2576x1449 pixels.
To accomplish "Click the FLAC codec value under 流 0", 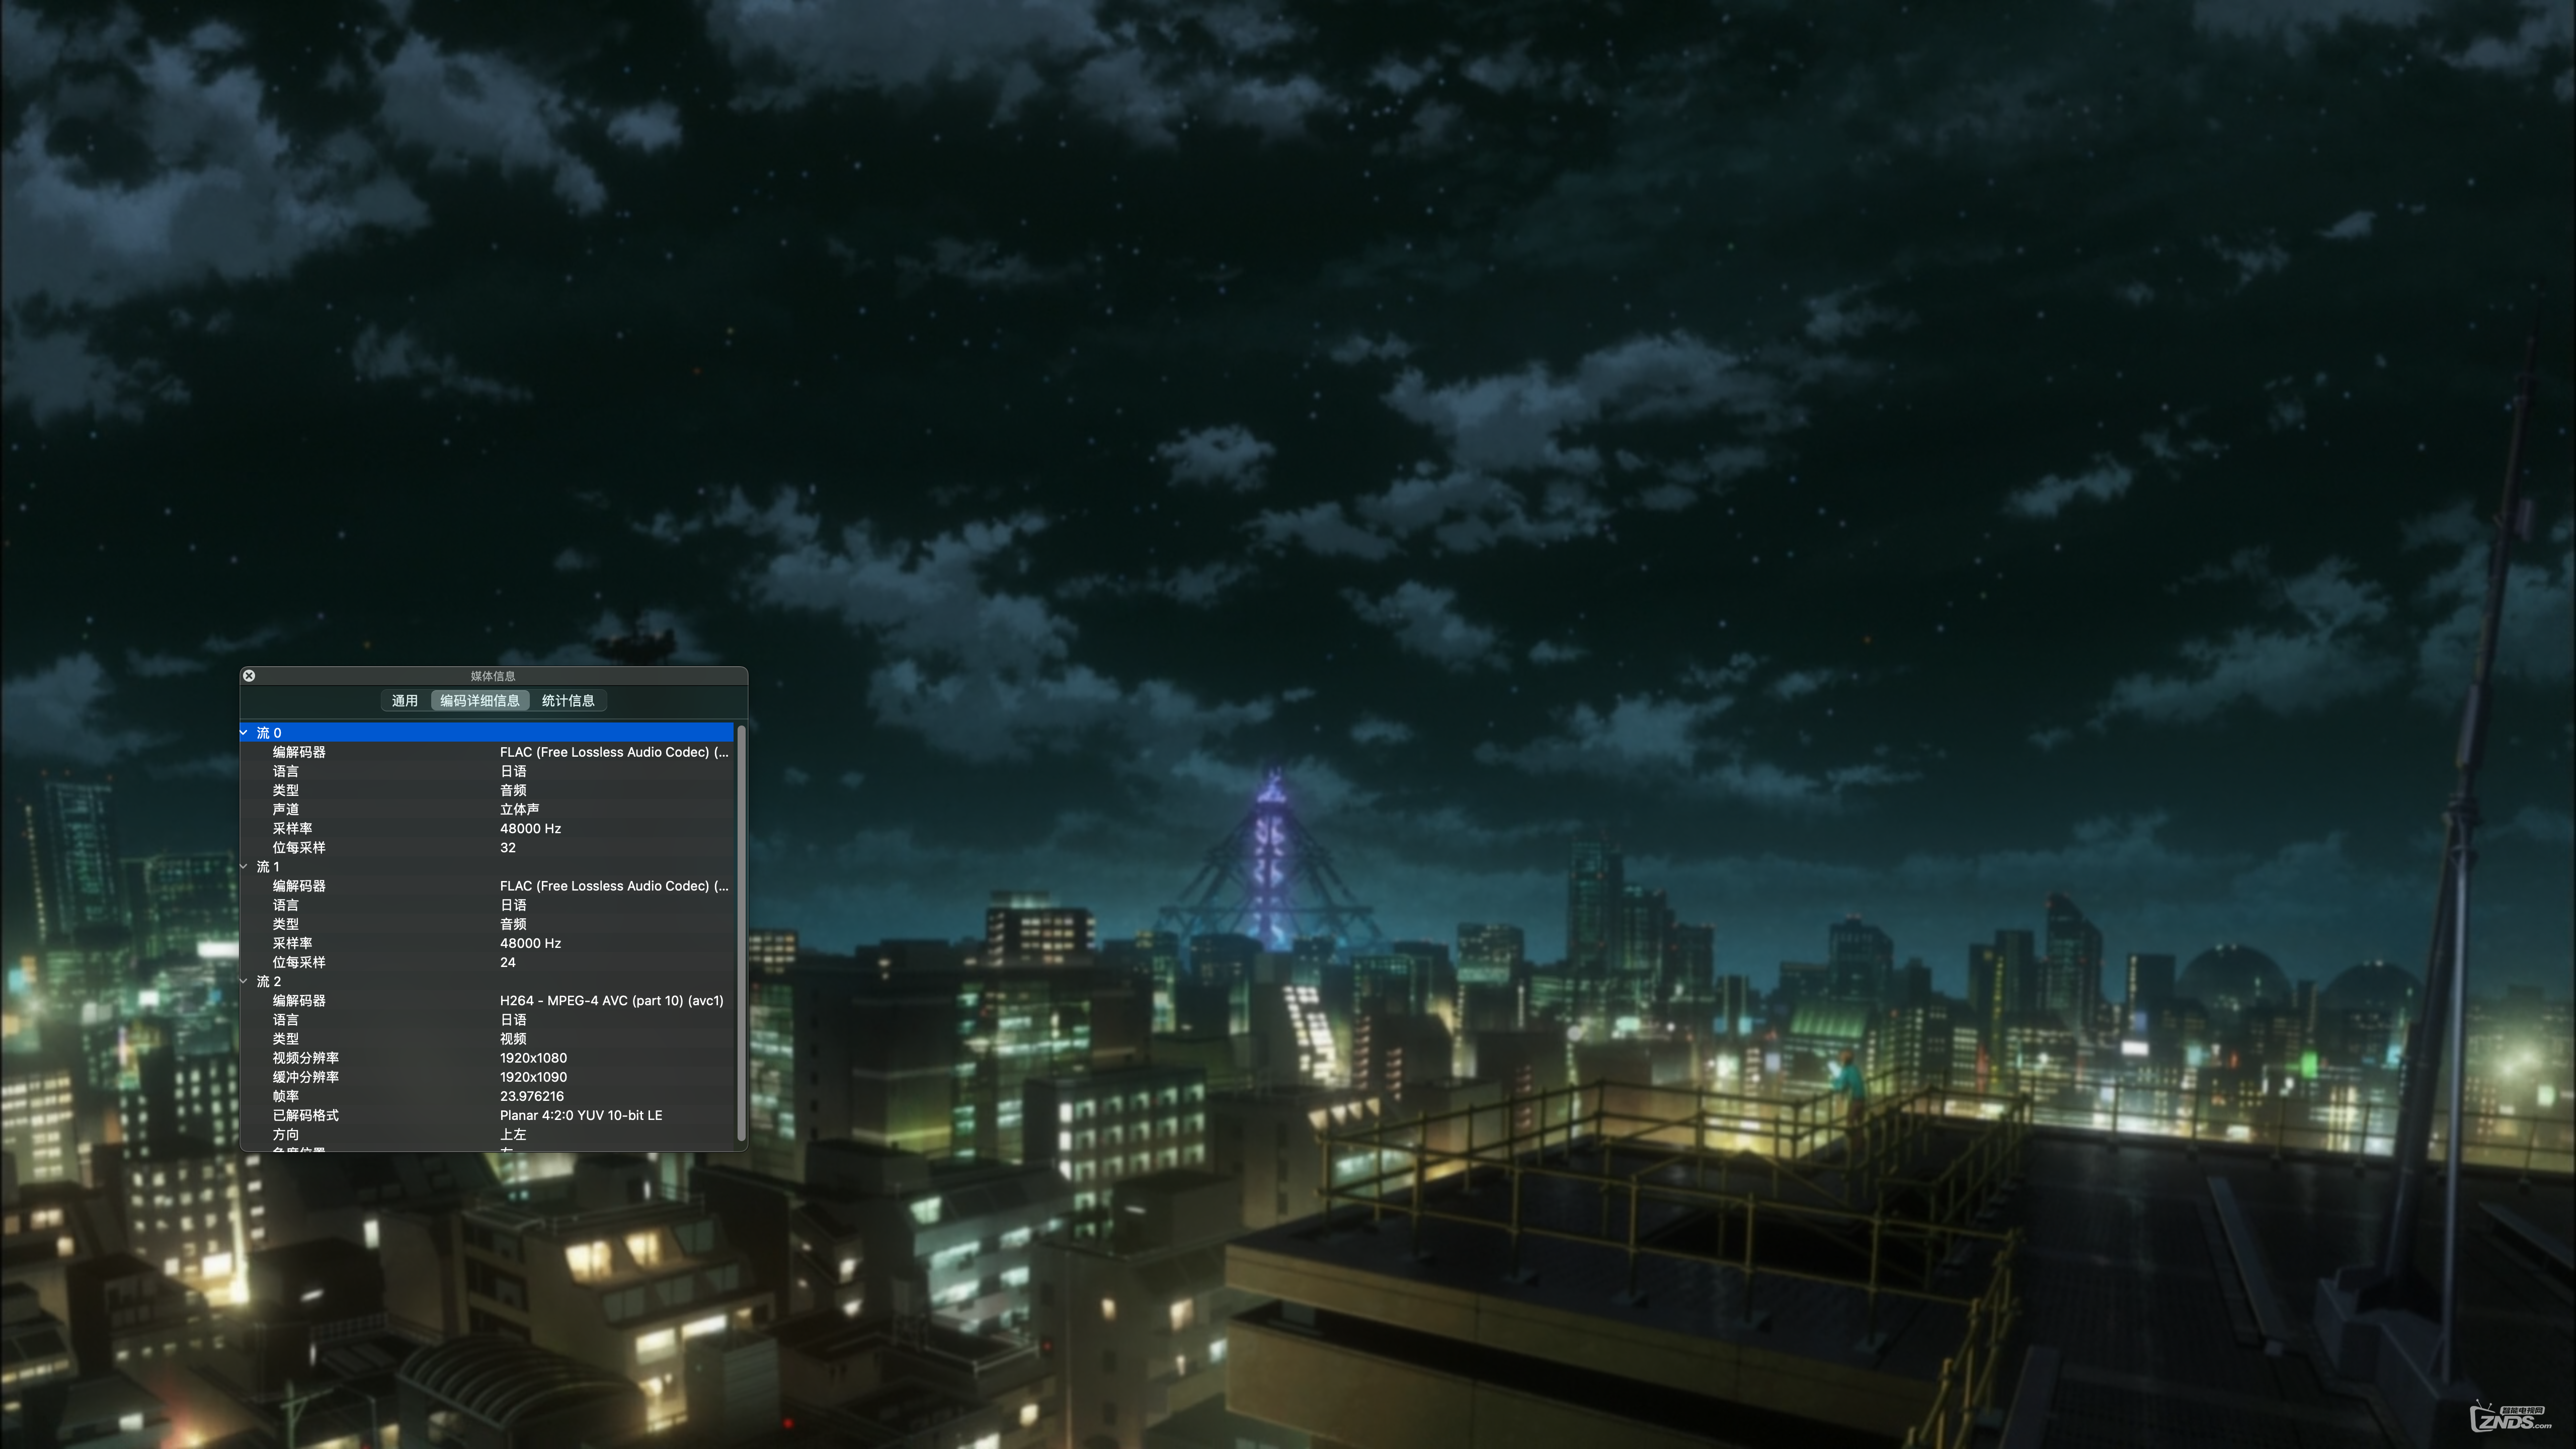I will point(614,752).
